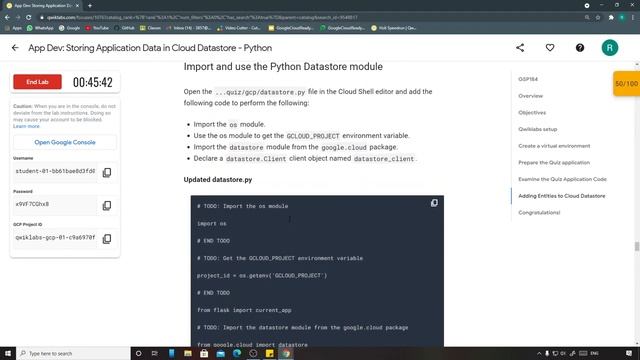Open File Explorer from the taskbar
This screenshot has width=640, height=360.
point(188,353)
